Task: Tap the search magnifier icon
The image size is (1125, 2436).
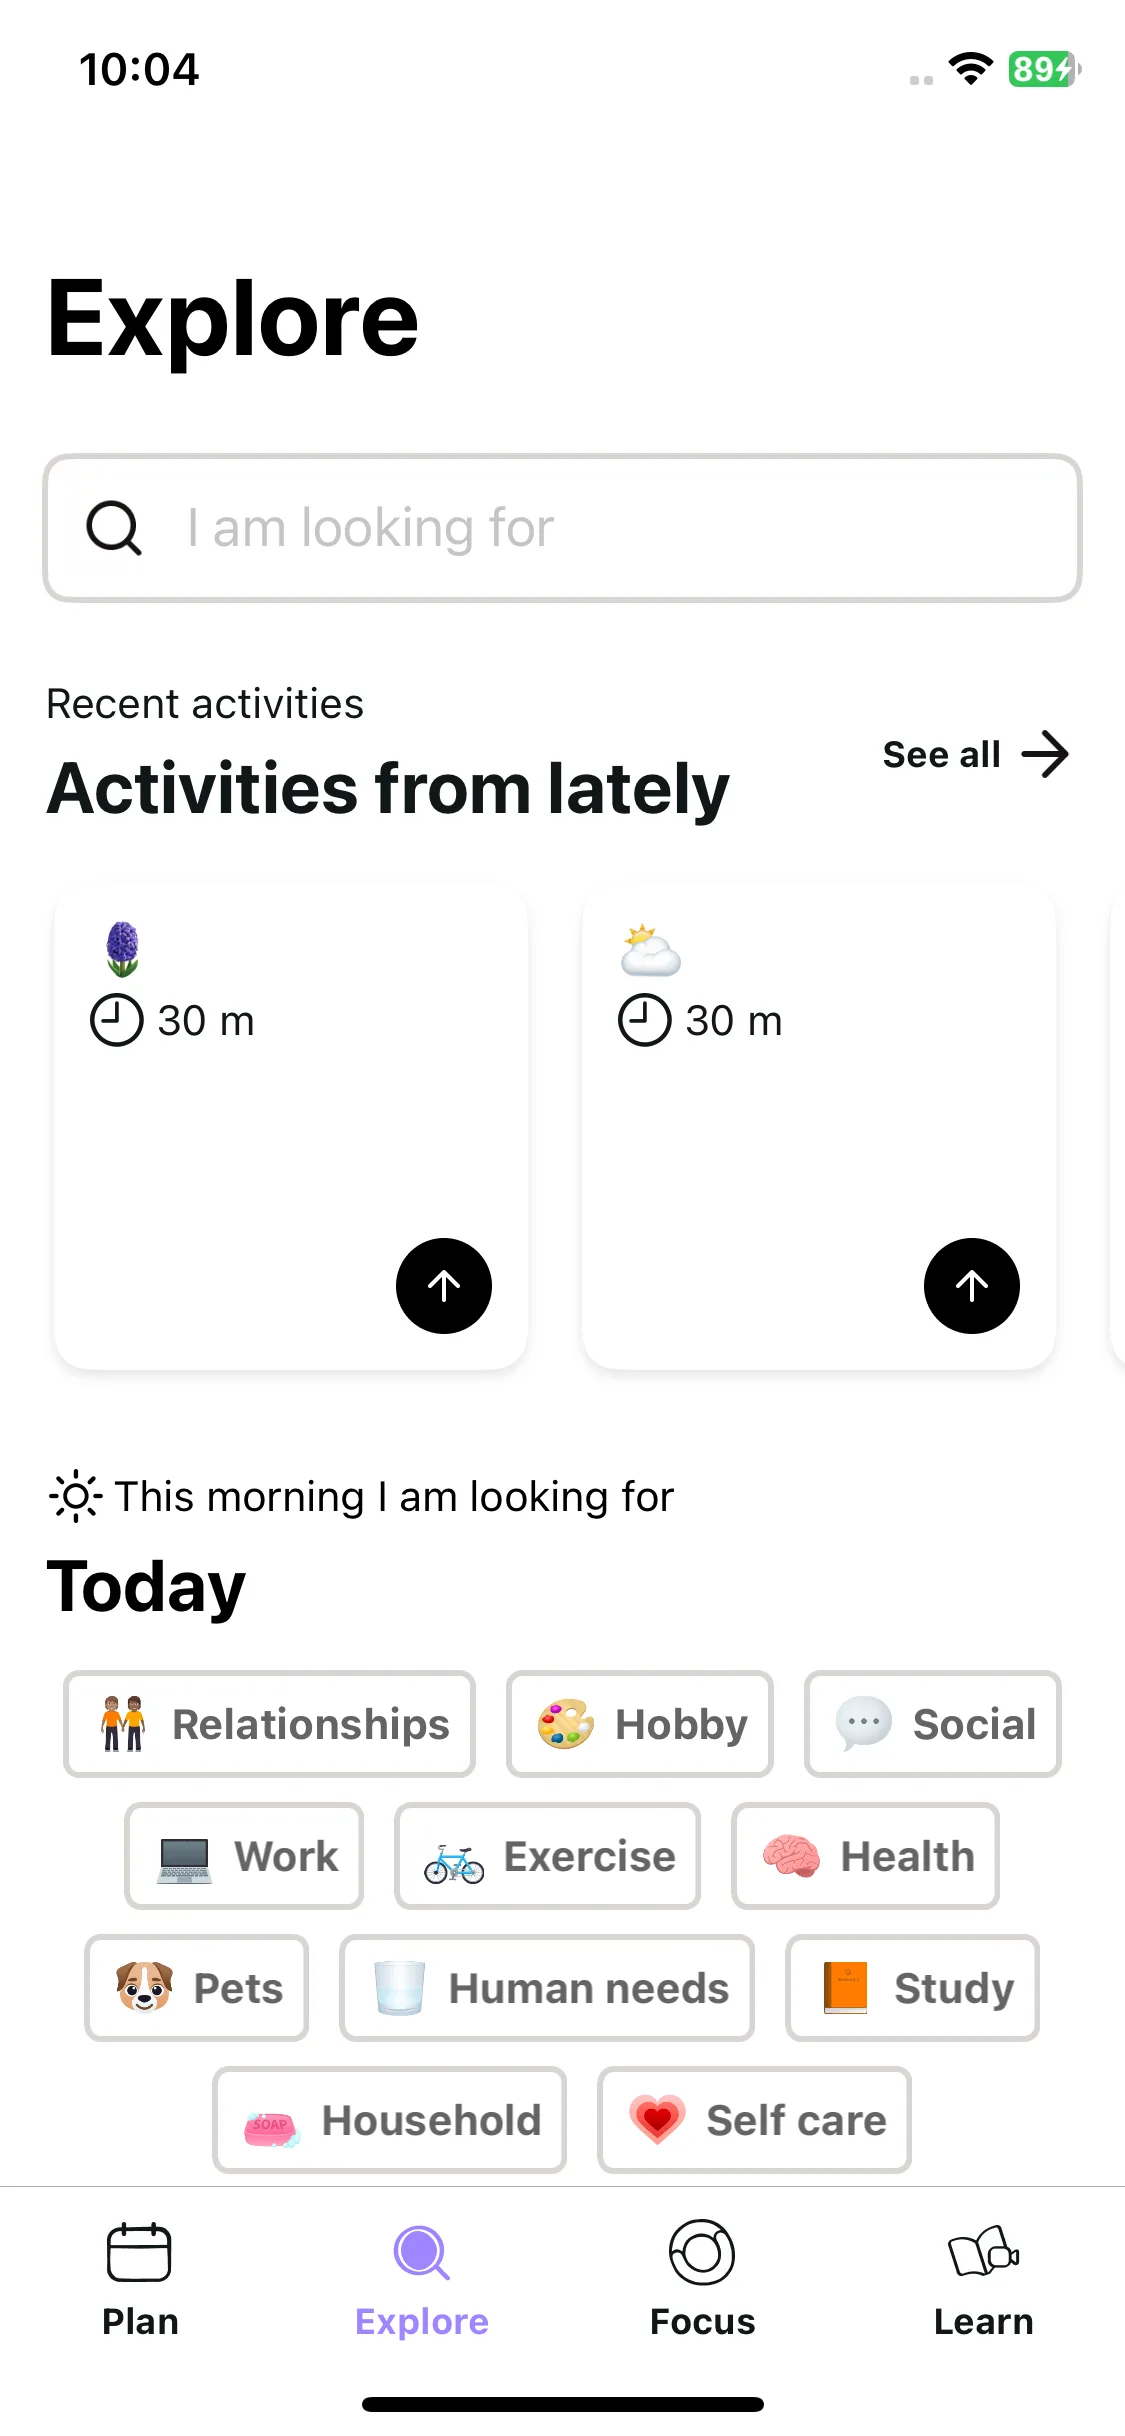Action: [114, 527]
